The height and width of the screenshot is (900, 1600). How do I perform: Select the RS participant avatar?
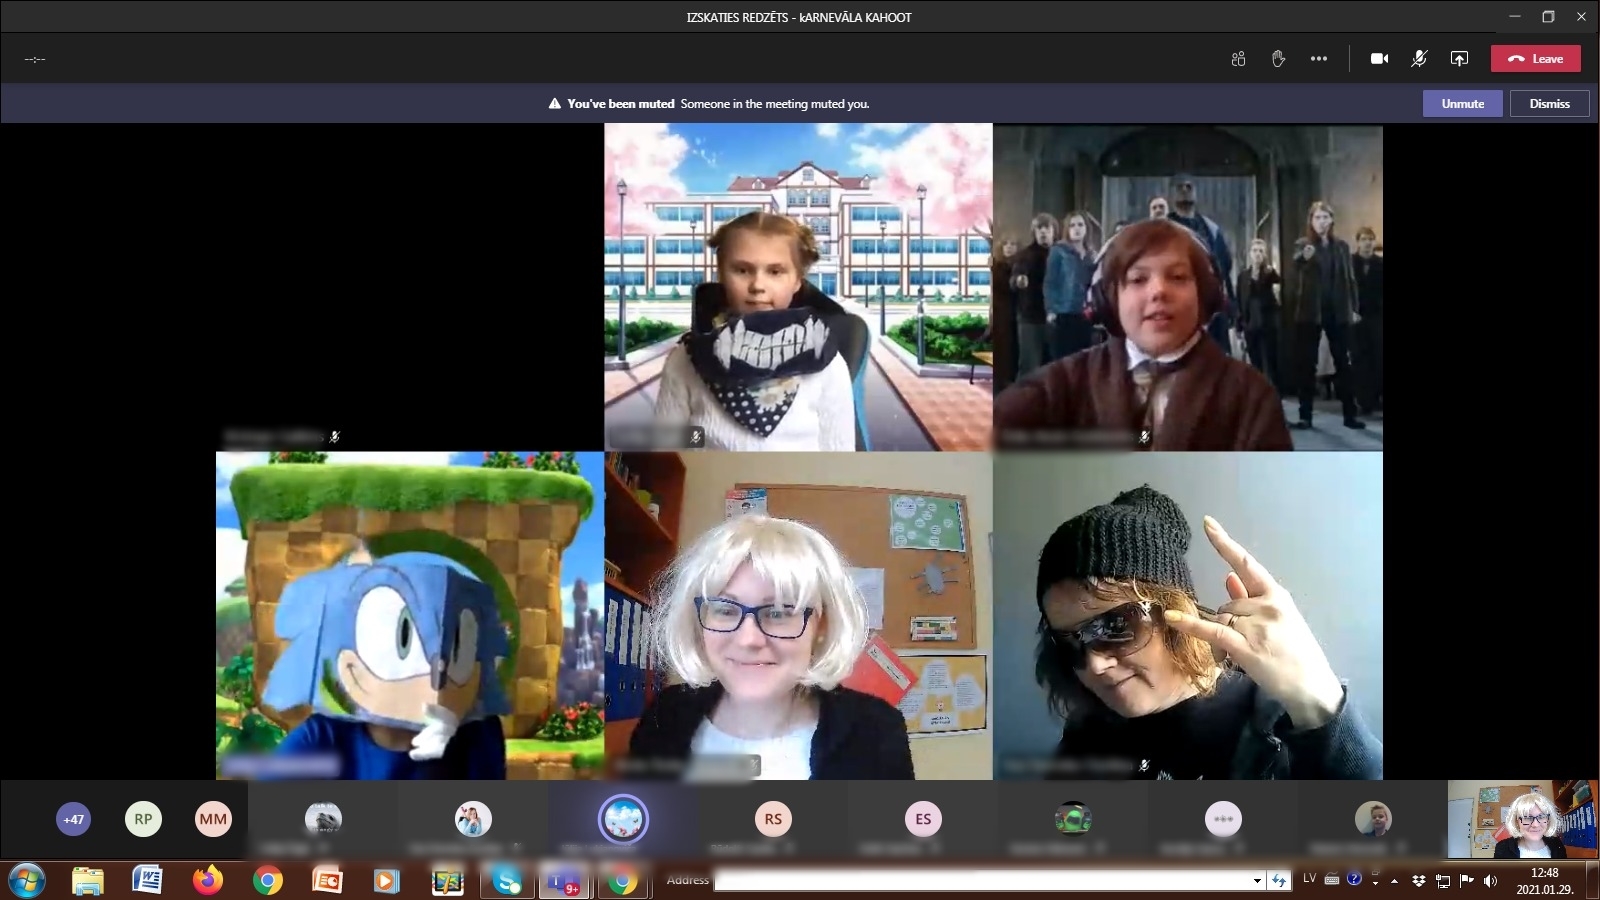tap(773, 819)
